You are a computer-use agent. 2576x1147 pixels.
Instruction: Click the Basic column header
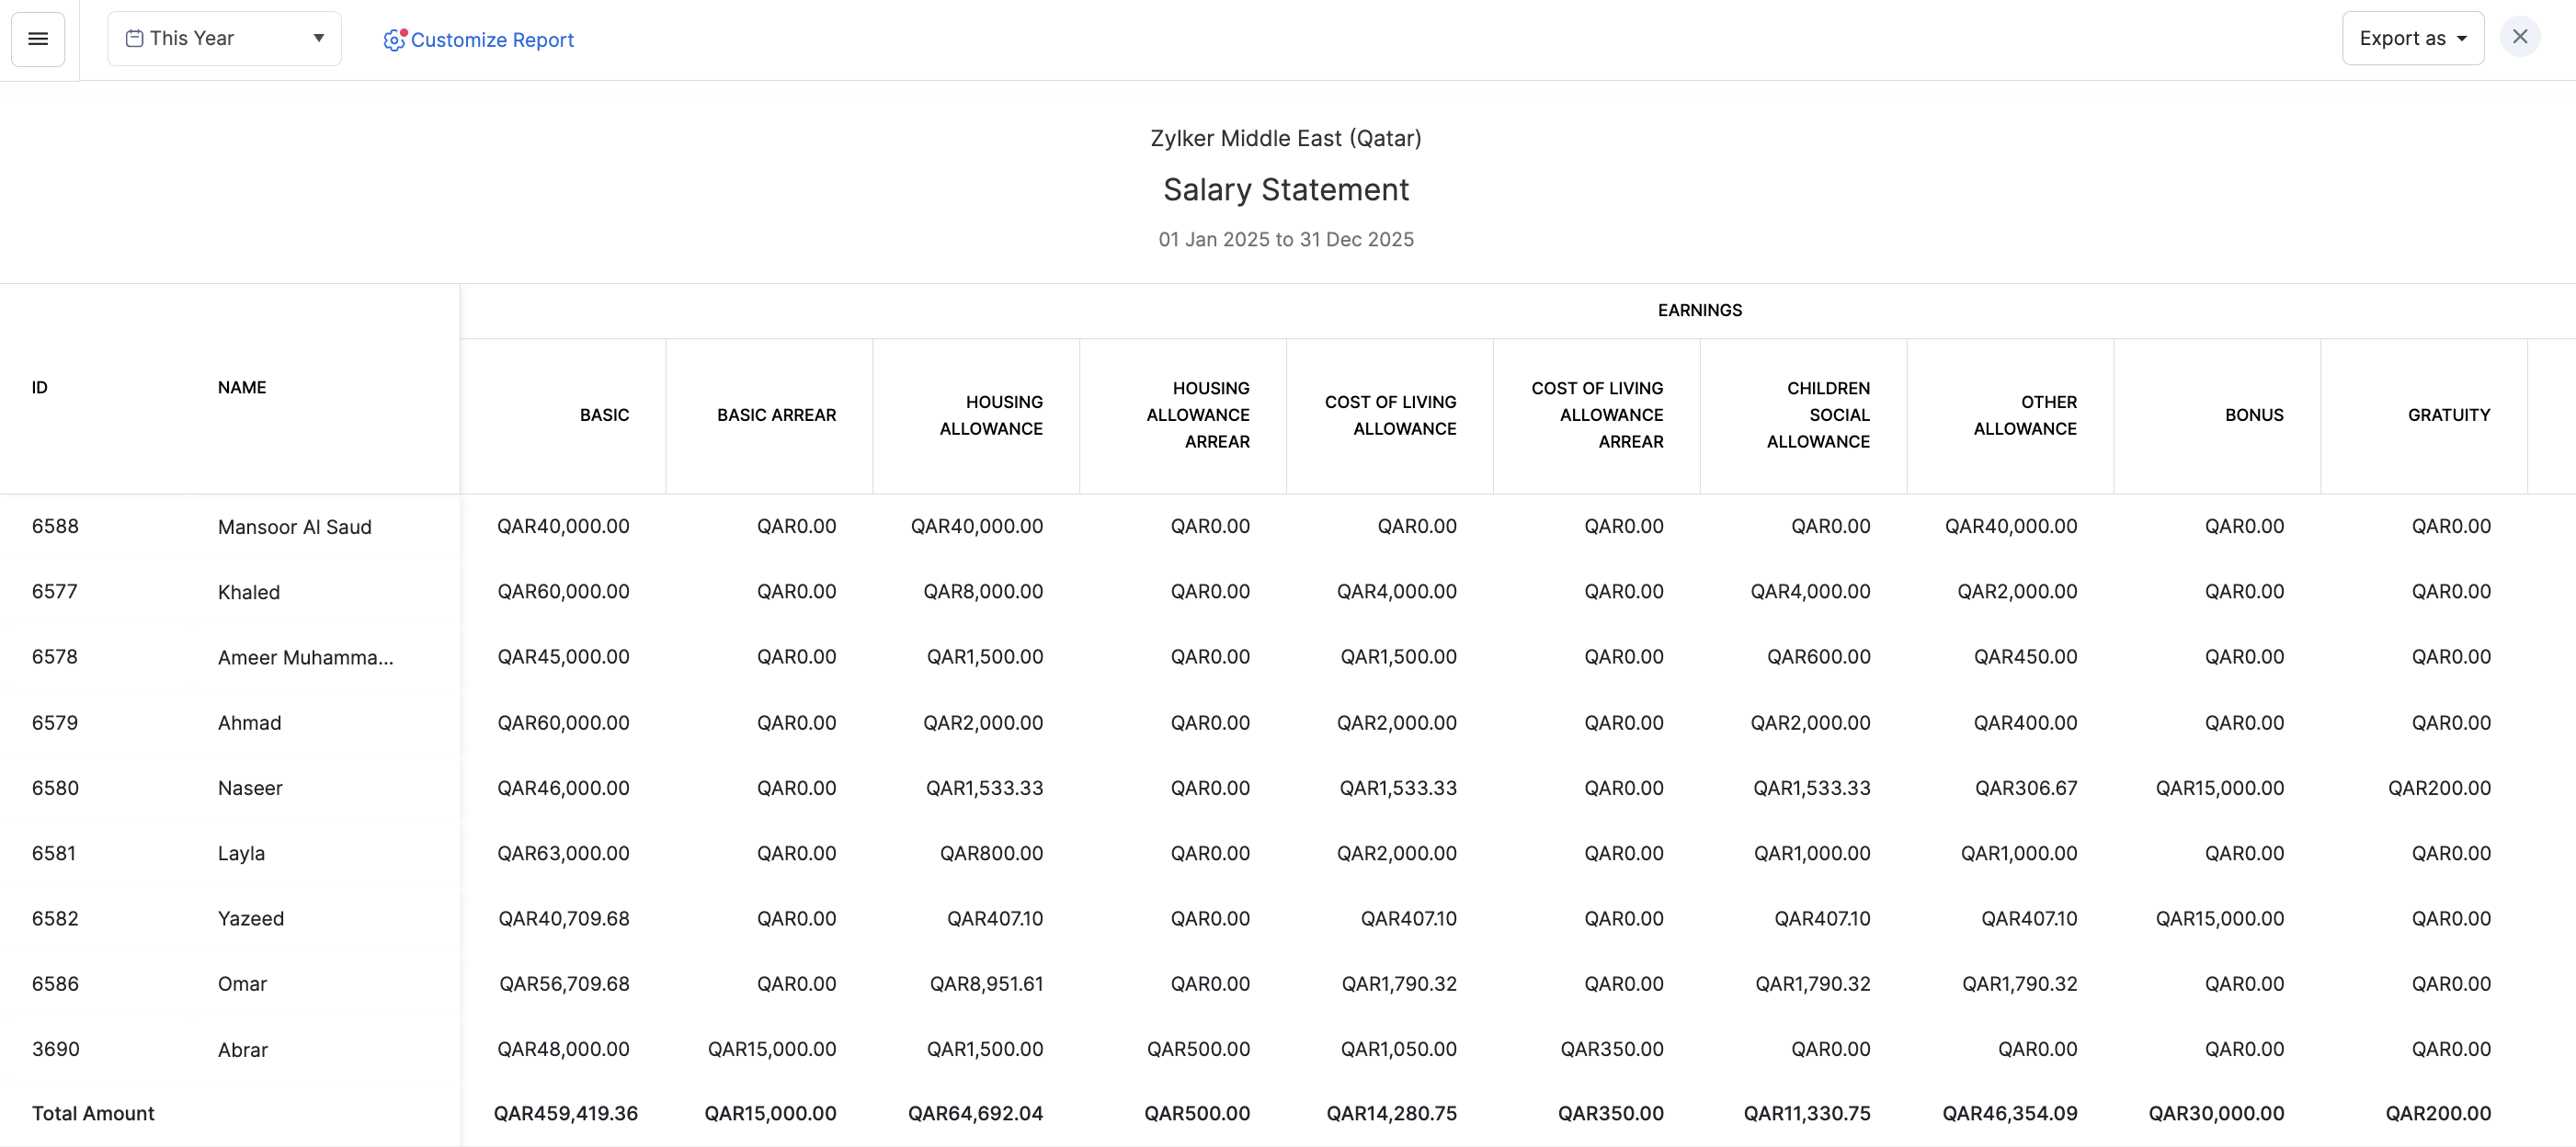click(x=604, y=415)
